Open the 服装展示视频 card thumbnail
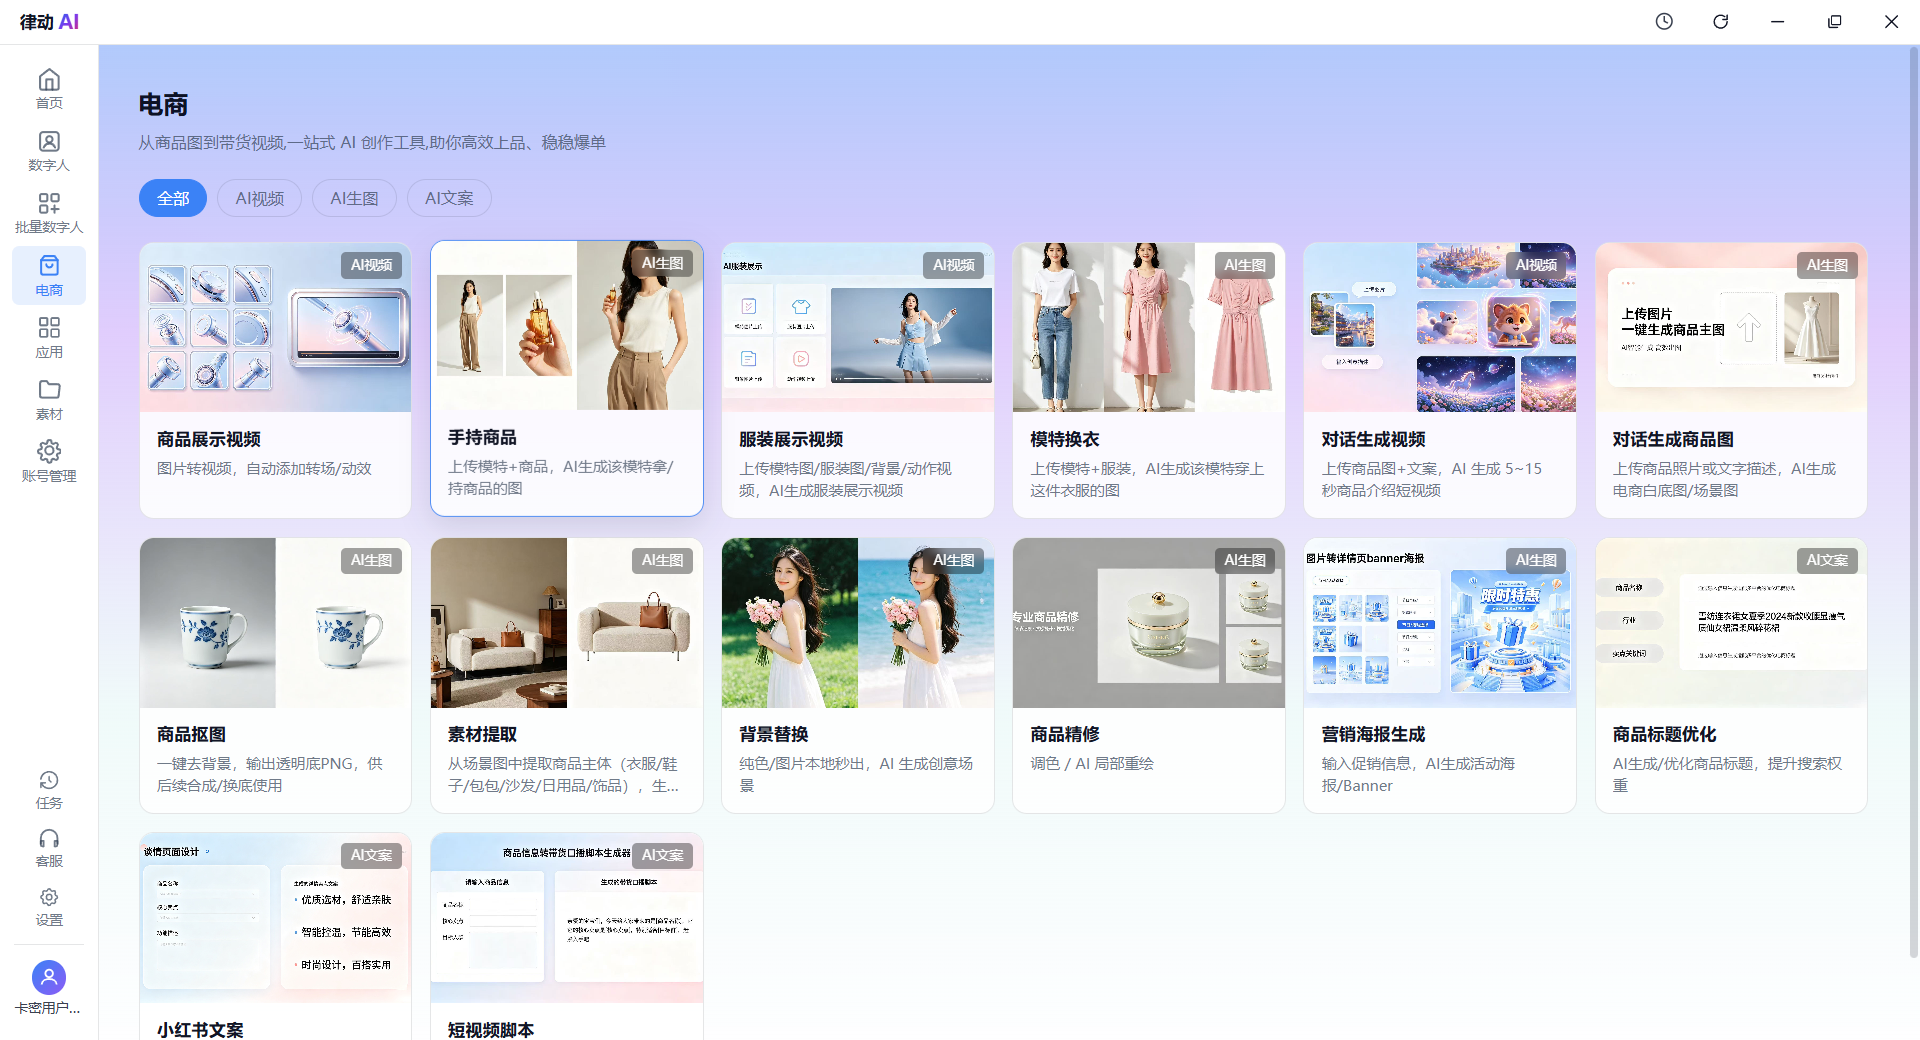Image resolution: width=1920 pixels, height=1040 pixels. point(858,327)
